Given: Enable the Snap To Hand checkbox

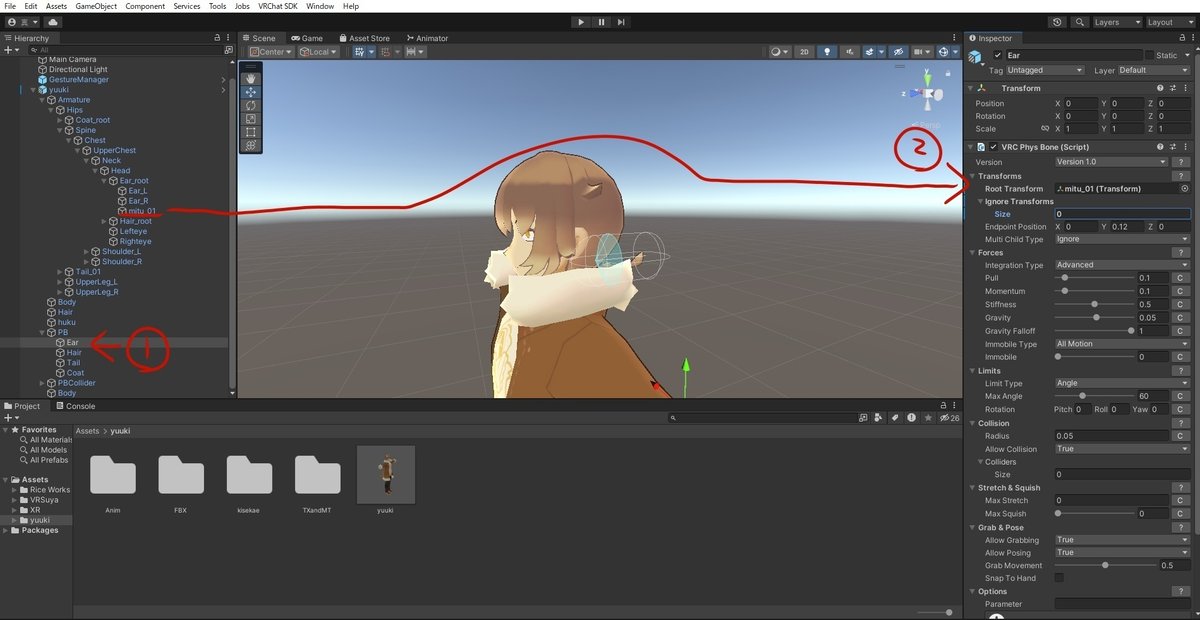Looking at the screenshot, I should pos(1059,578).
